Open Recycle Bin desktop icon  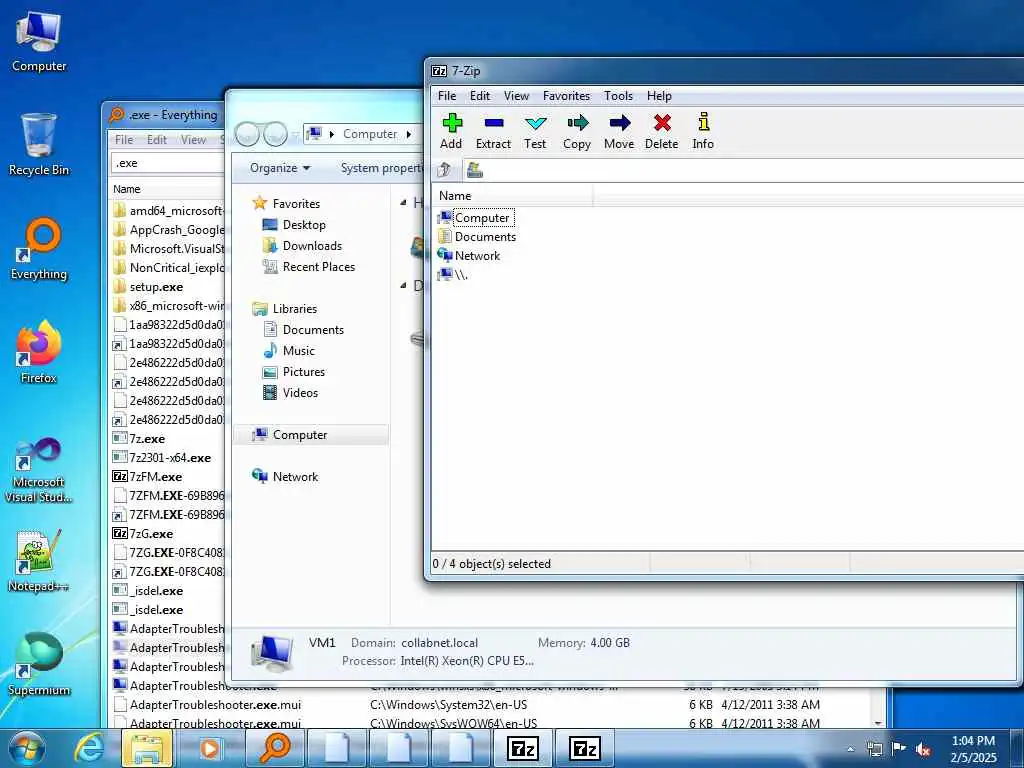pos(39,145)
